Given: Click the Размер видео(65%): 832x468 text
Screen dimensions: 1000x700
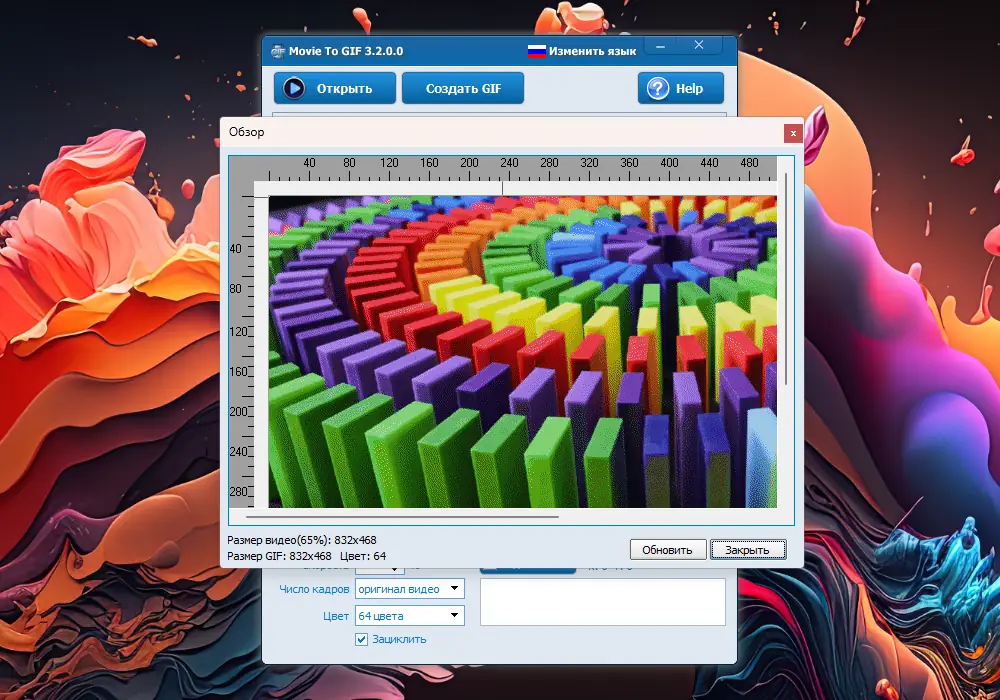Looking at the screenshot, I should (302, 540).
